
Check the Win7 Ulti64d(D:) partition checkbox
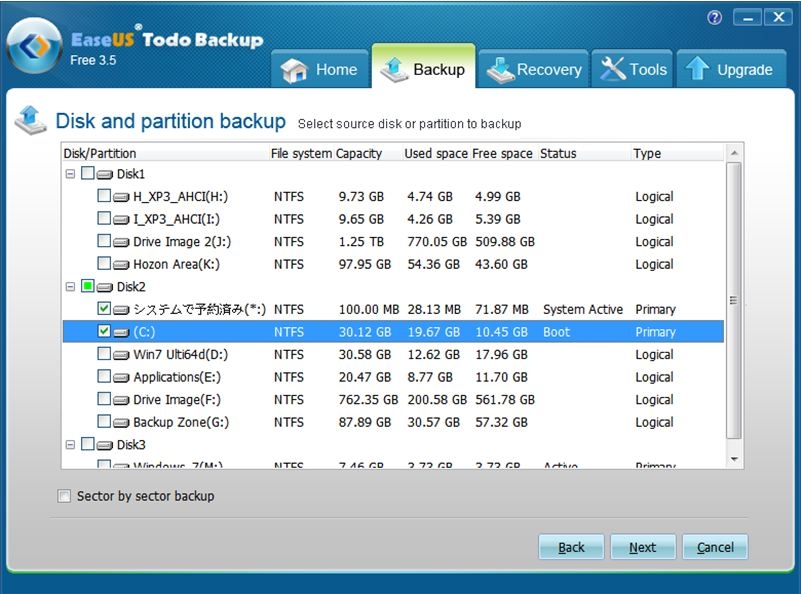coord(104,354)
